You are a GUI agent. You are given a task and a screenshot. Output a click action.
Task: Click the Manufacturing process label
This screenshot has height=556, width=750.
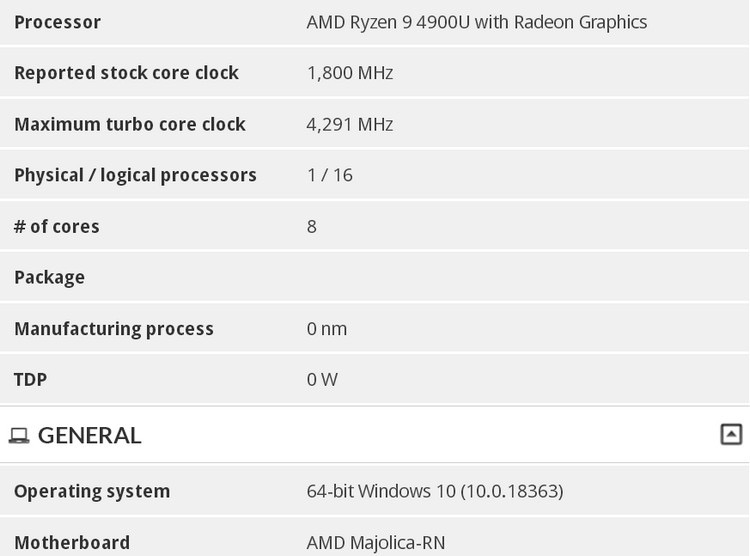(x=113, y=329)
